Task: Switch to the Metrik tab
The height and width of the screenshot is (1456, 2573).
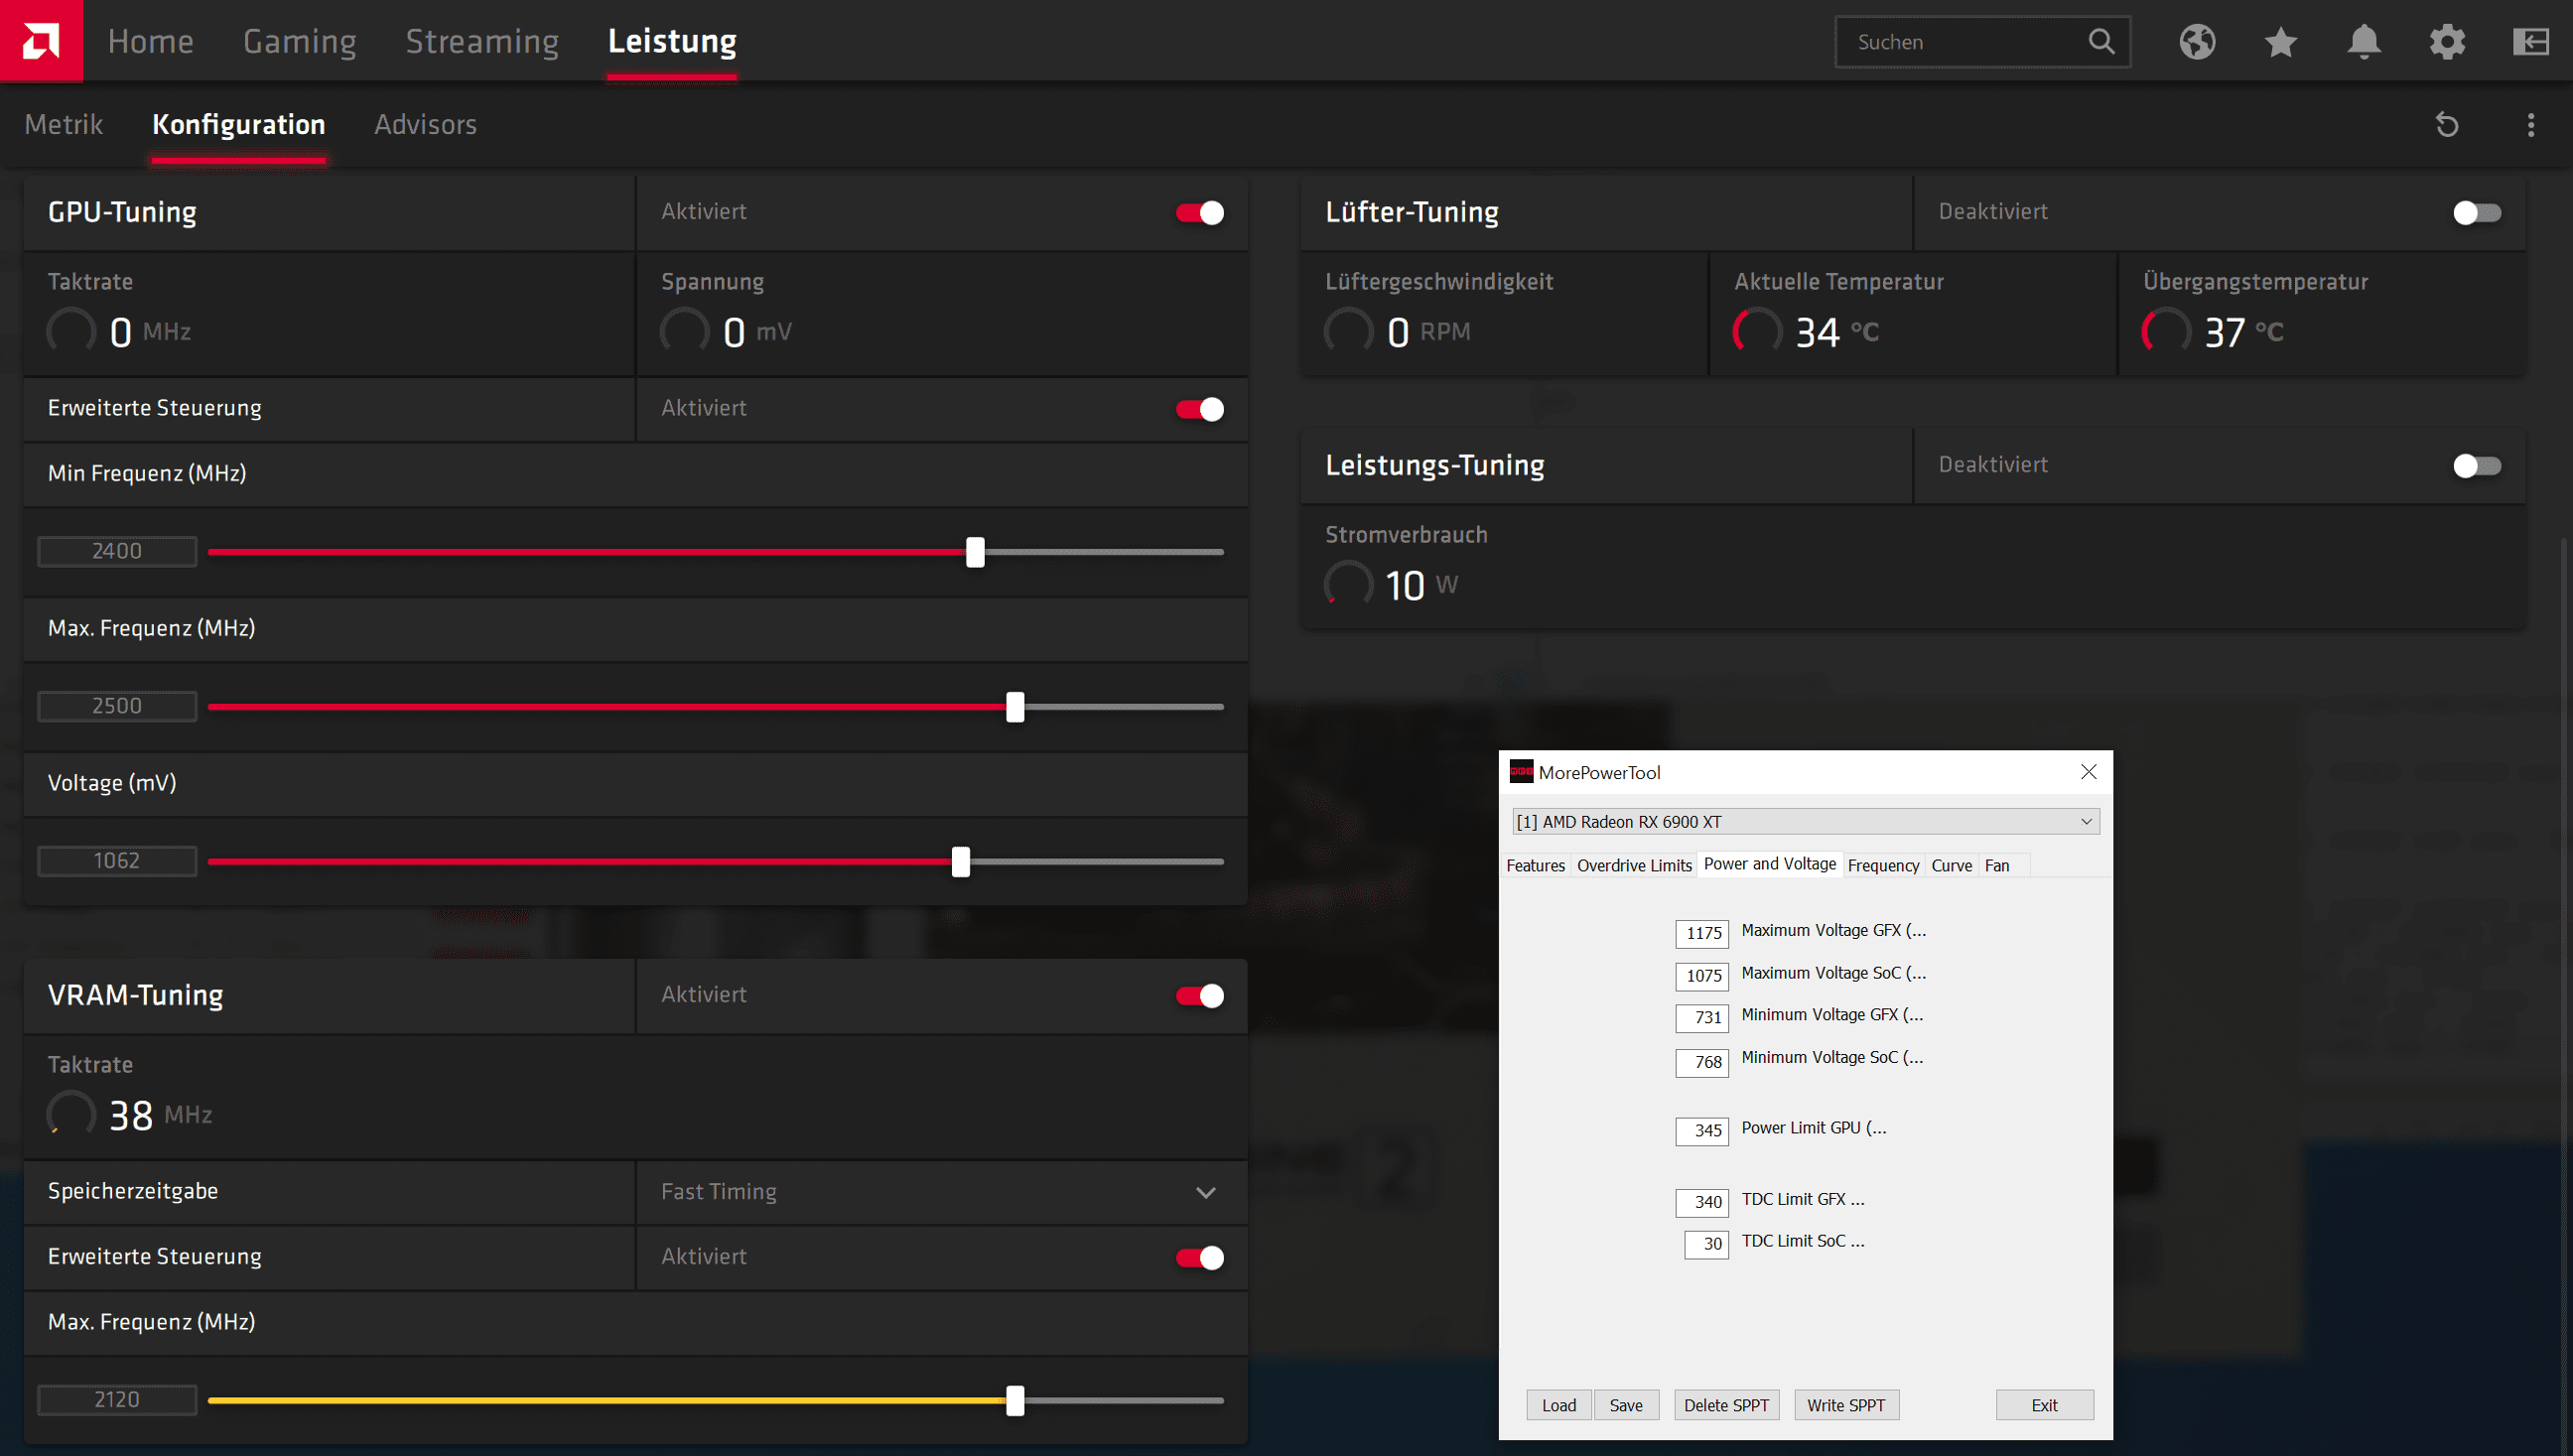Action: [63, 125]
